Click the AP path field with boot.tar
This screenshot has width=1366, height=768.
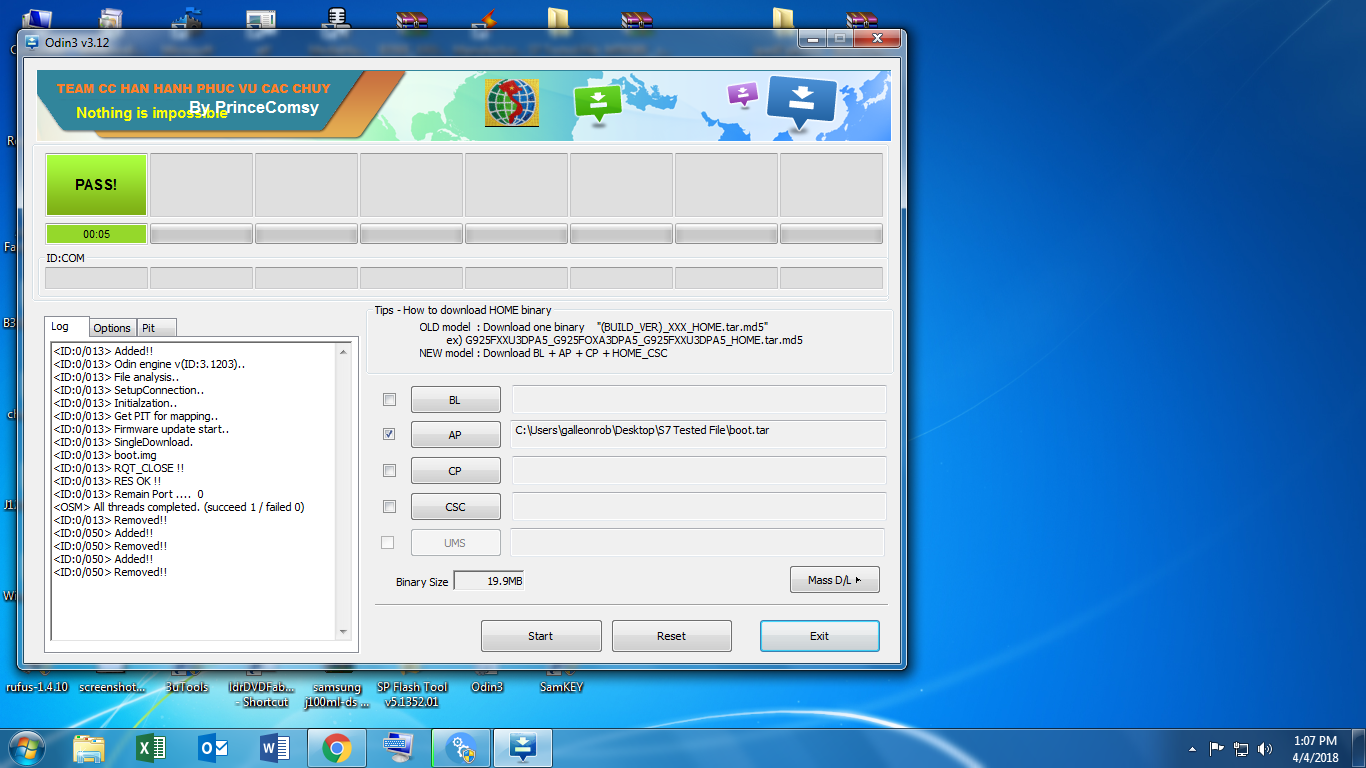pos(699,434)
